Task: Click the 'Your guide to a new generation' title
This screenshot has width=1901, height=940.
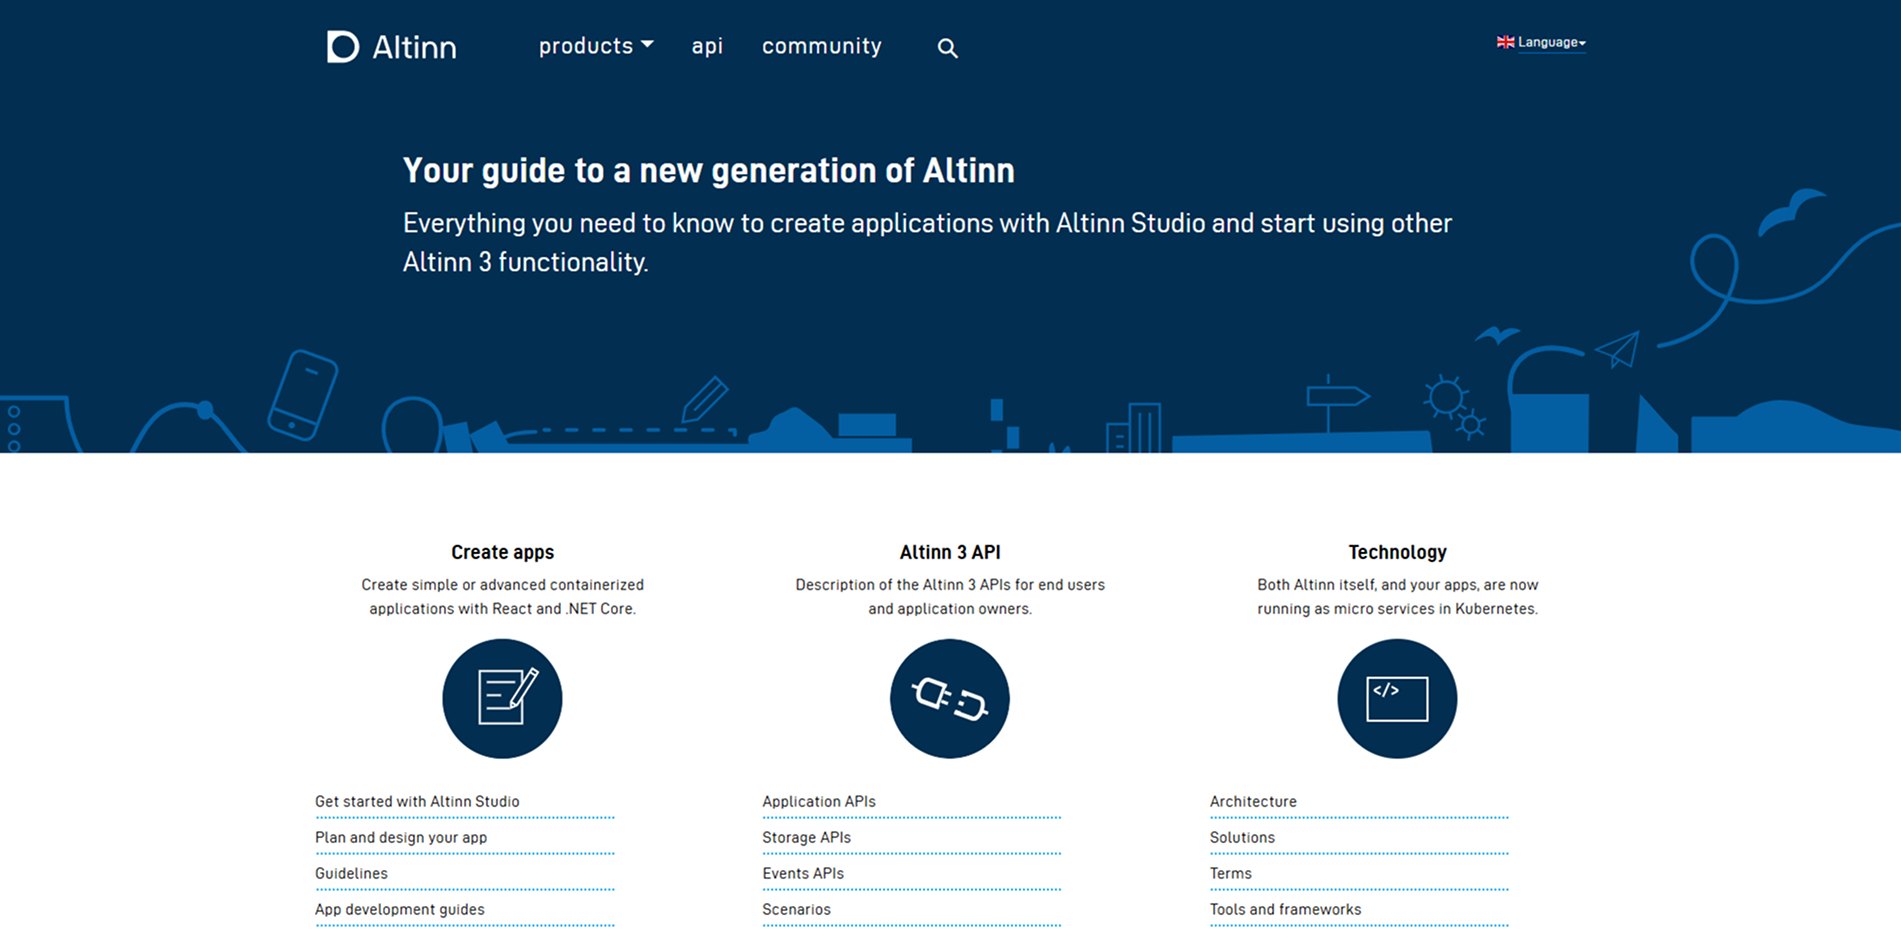Action: click(708, 171)
